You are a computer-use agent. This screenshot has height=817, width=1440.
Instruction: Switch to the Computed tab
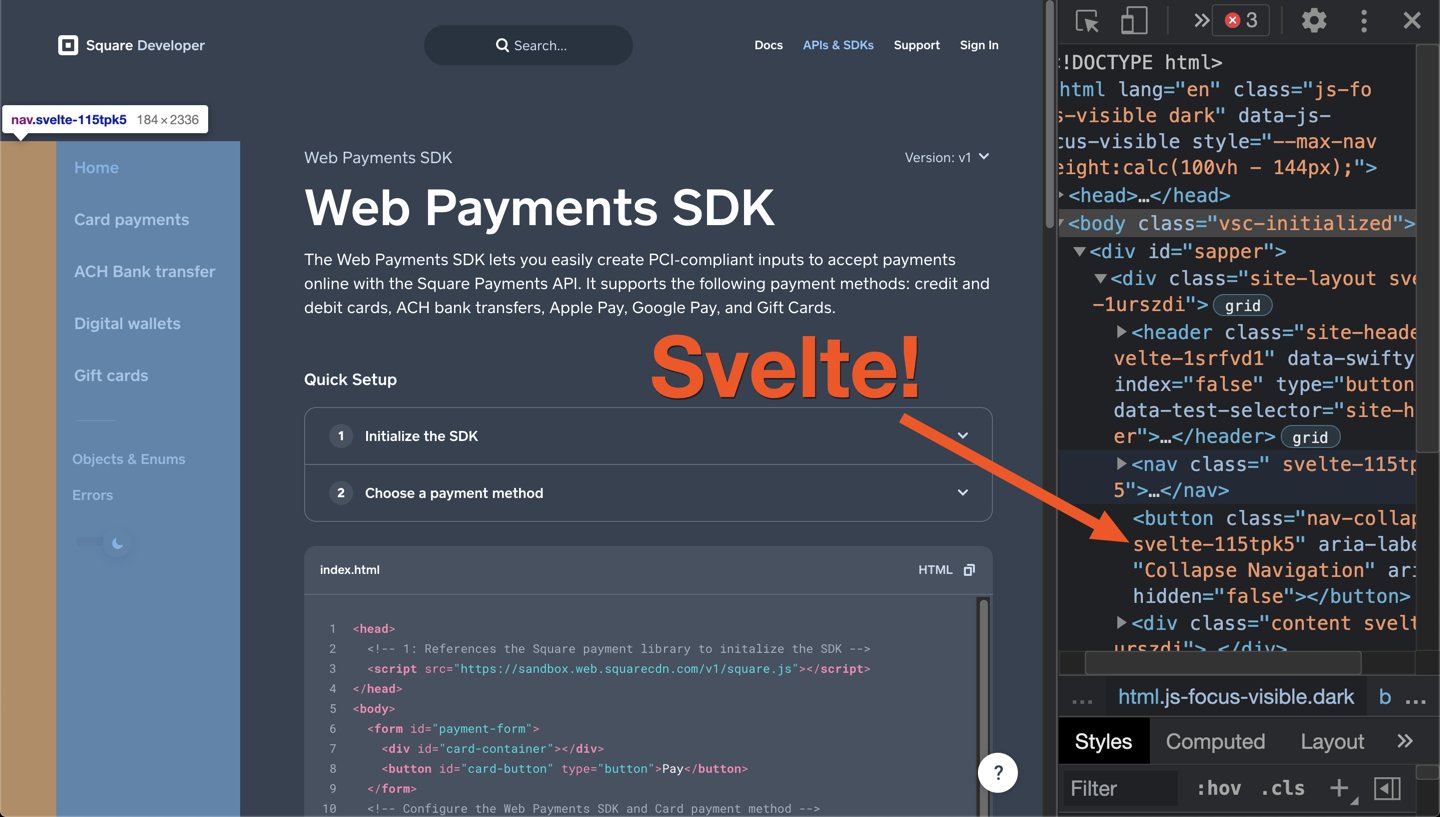(1215, 741)
